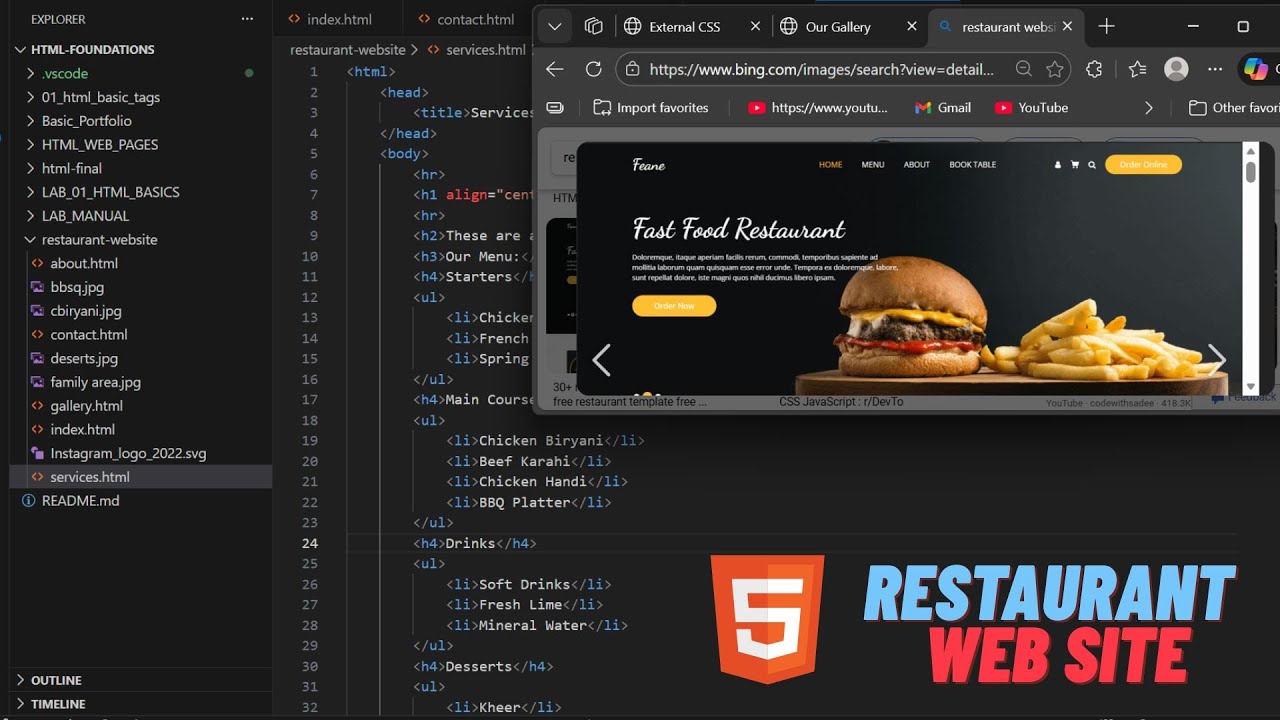
Task: Click the image viewer scrollbar up arrow
Action: coord(1250,151)
